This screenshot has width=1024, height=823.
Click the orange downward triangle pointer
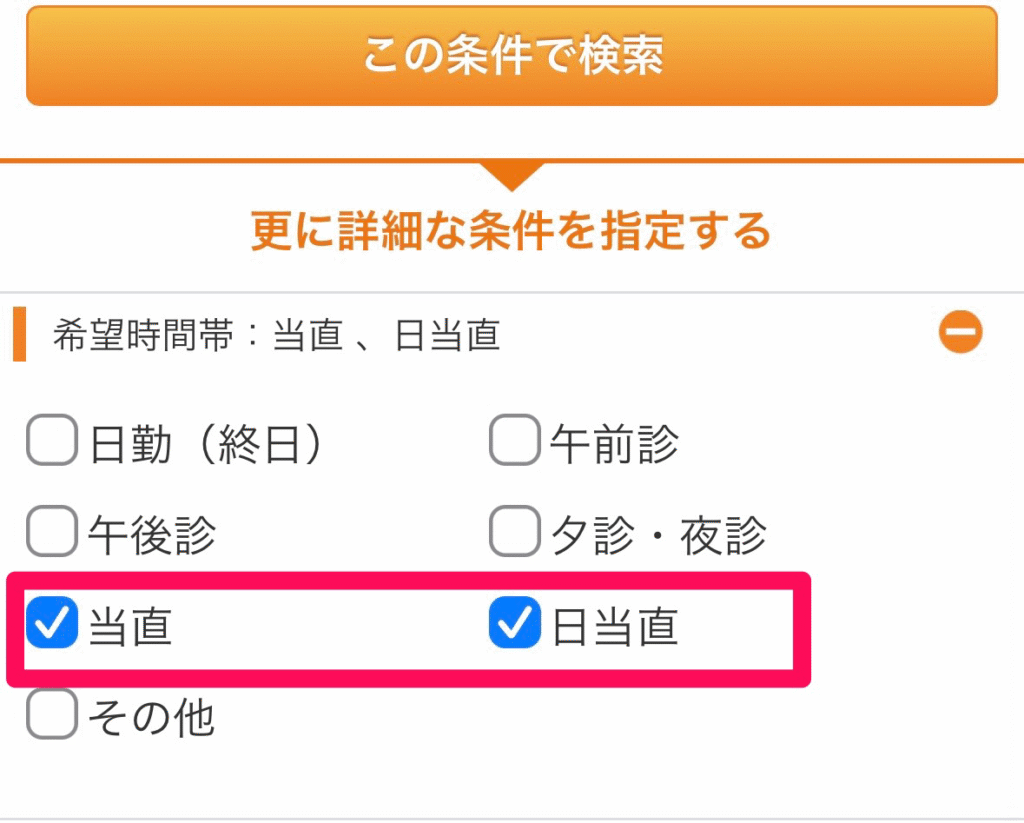point(511,174)
